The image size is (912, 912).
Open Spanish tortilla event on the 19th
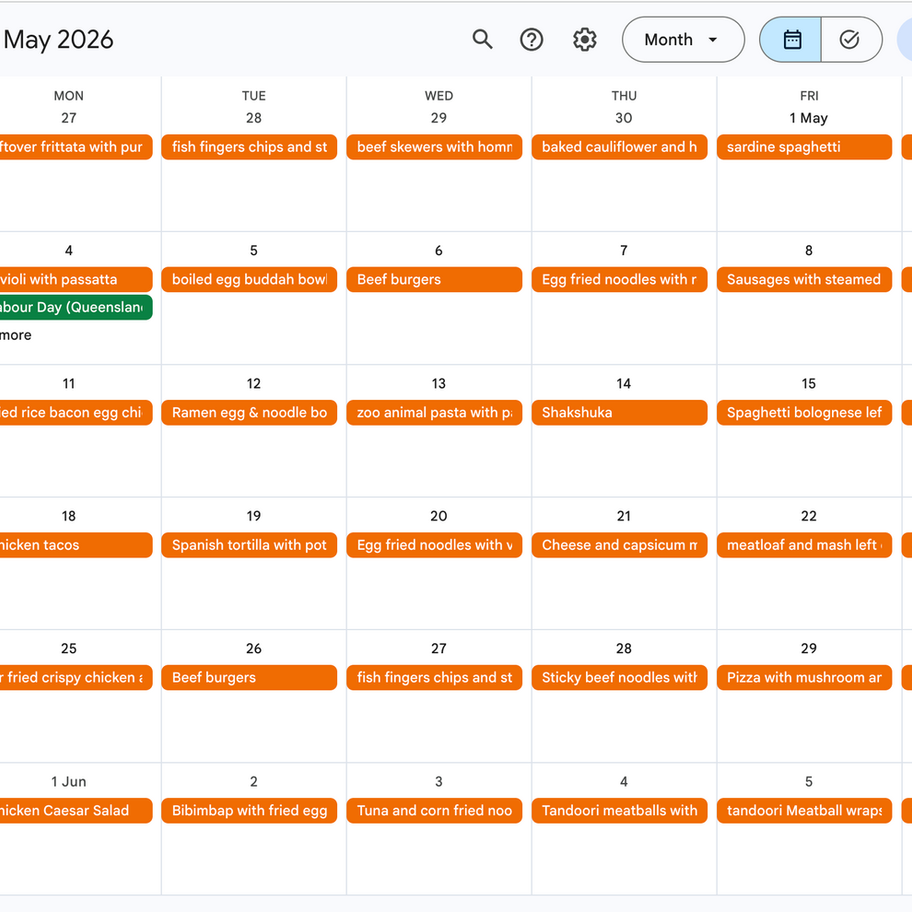(x=249, y=545)
